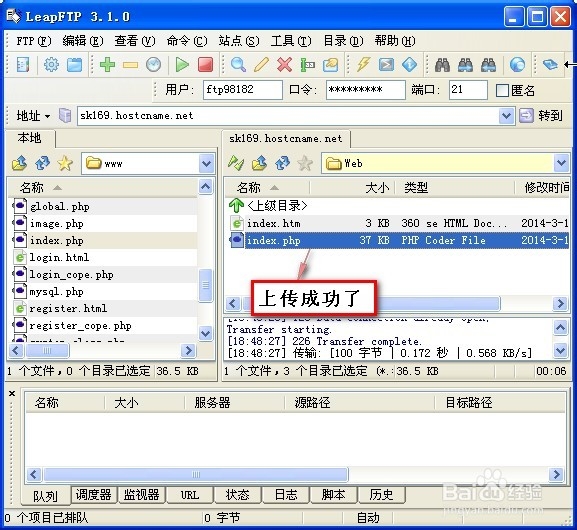Click the first toolbar document icon
The image size is (577, 530).
23,65
